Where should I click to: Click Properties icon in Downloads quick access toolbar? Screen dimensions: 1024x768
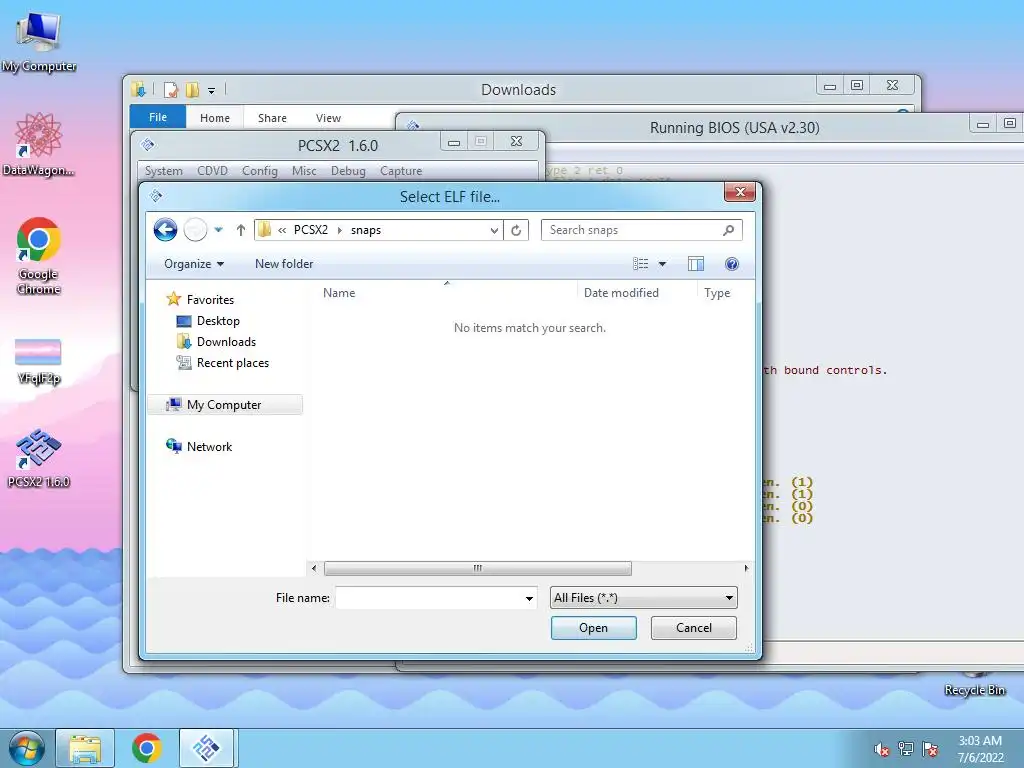pyautogui.click(x=171, y=89)
